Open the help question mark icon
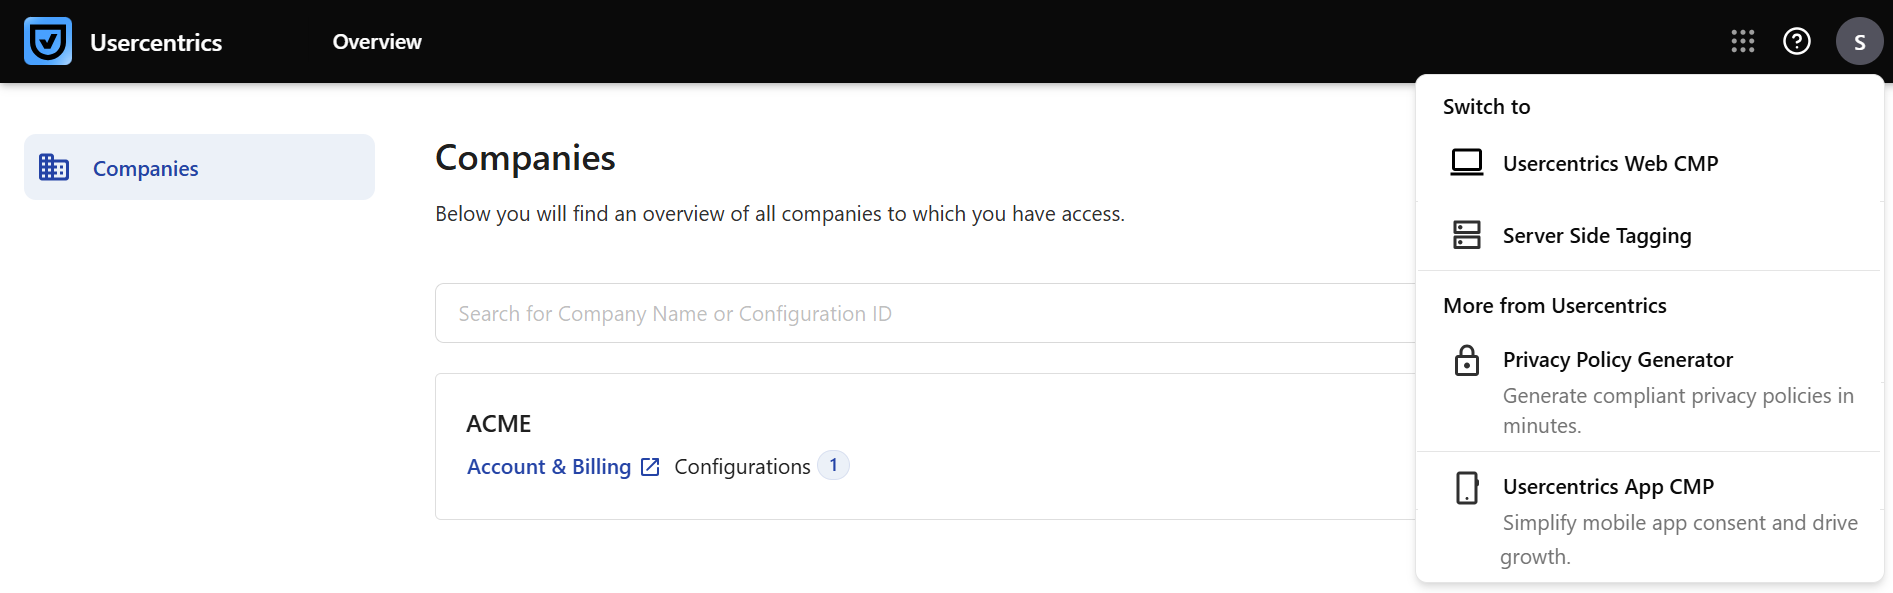The width and height of the screenshot is (1893, 593). tap(1797, 41)
